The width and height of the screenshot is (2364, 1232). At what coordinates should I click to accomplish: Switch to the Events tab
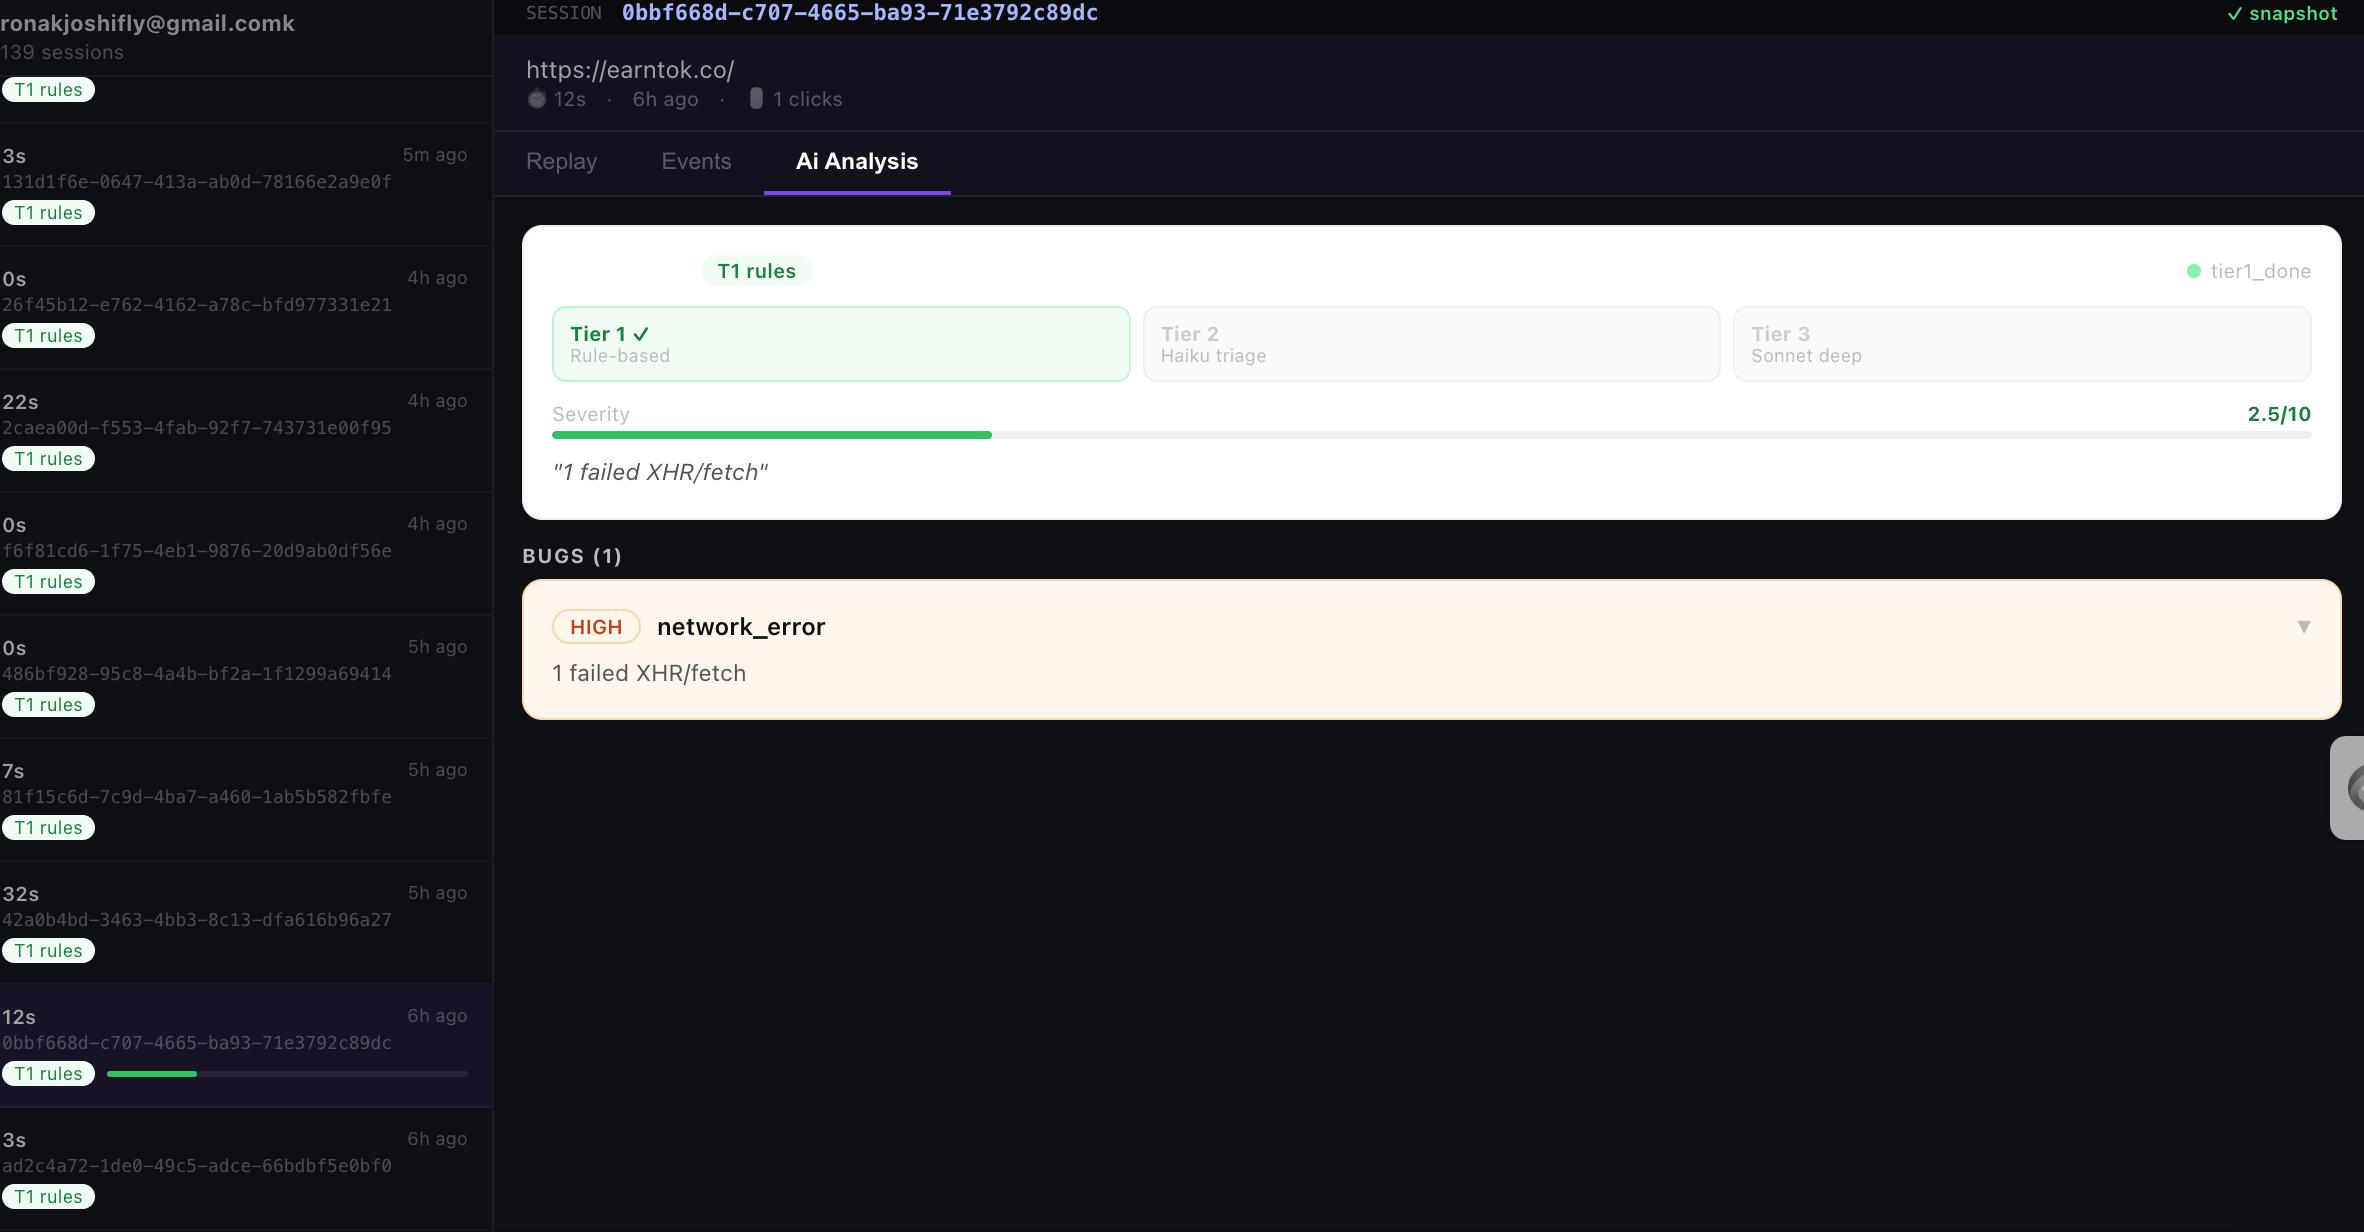696,161
